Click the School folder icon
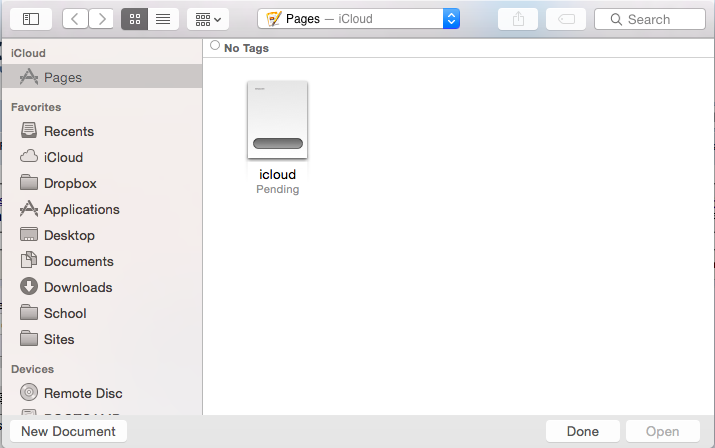 29,313
